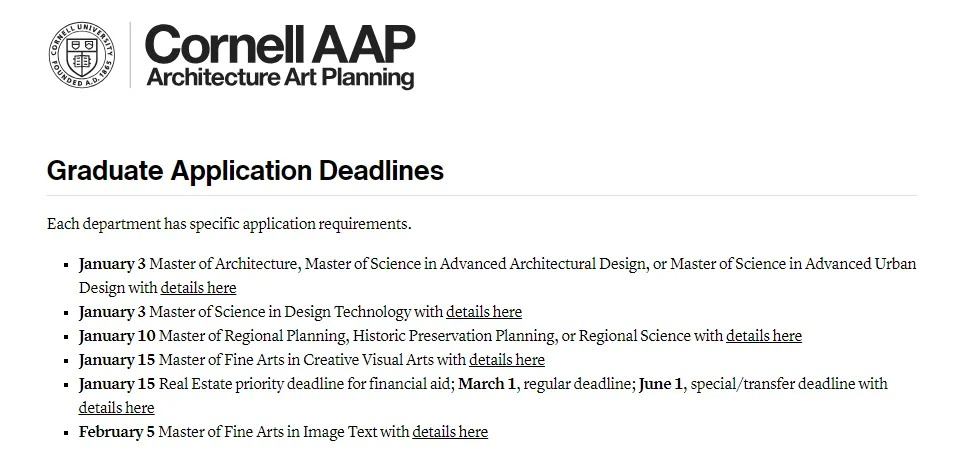Click the January 10 deadline date
The width and height of the screenshot is (953, 451).
pos(117,336)
